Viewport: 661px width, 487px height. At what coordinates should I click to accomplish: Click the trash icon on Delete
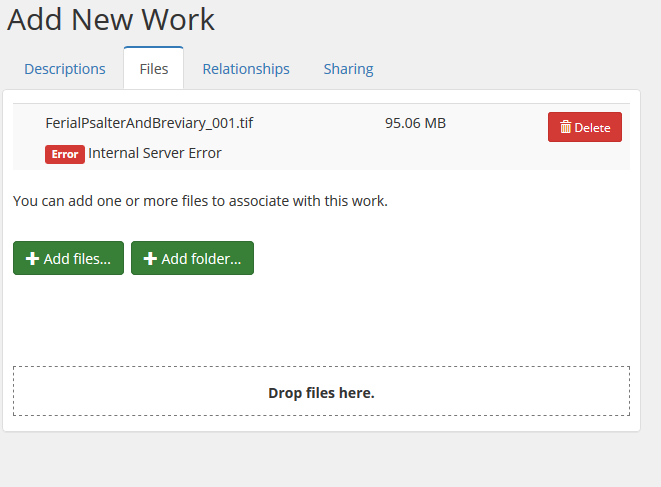pos(565,127)
